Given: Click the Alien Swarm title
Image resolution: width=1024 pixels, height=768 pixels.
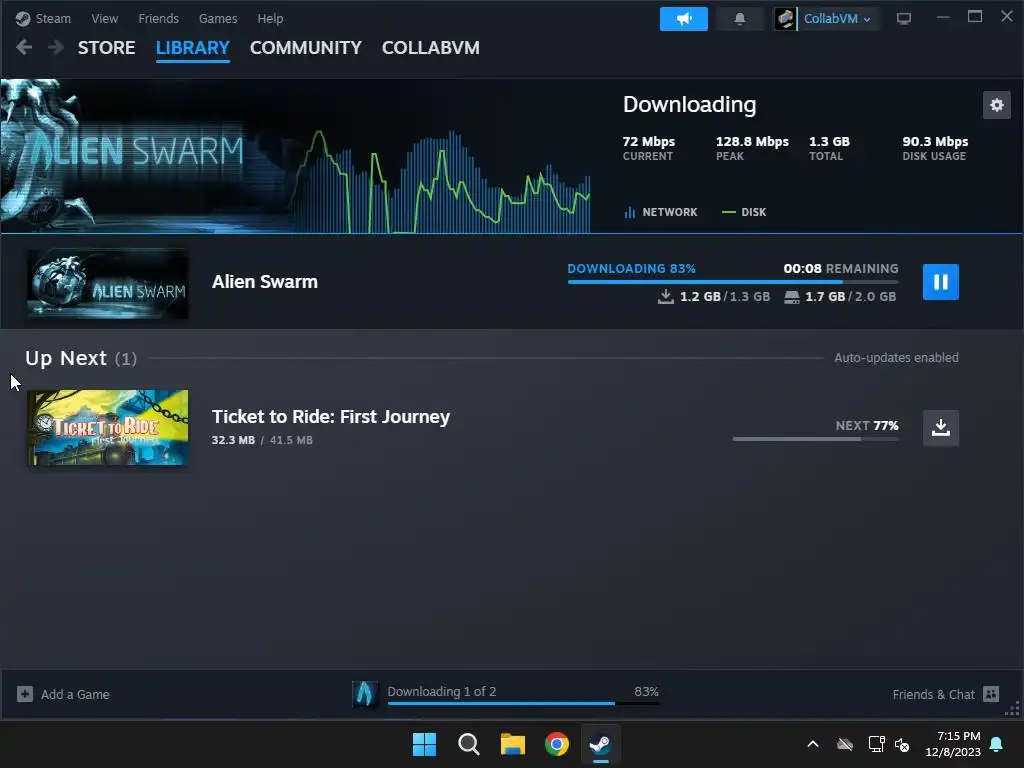Looking at the screenshot, I should point(264,281).
